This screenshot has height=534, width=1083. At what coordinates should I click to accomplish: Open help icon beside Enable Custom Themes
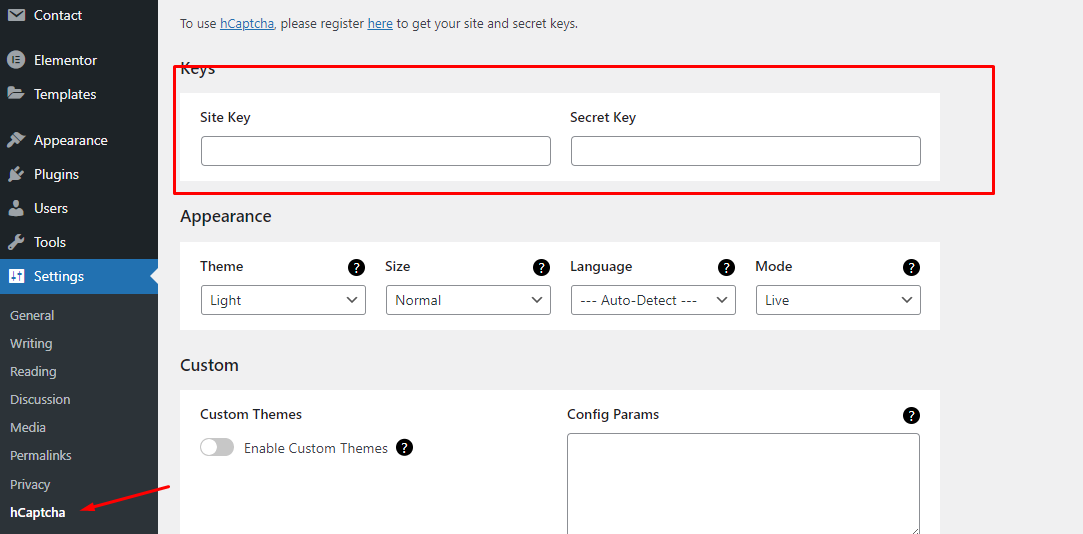(x=404, y=448)
